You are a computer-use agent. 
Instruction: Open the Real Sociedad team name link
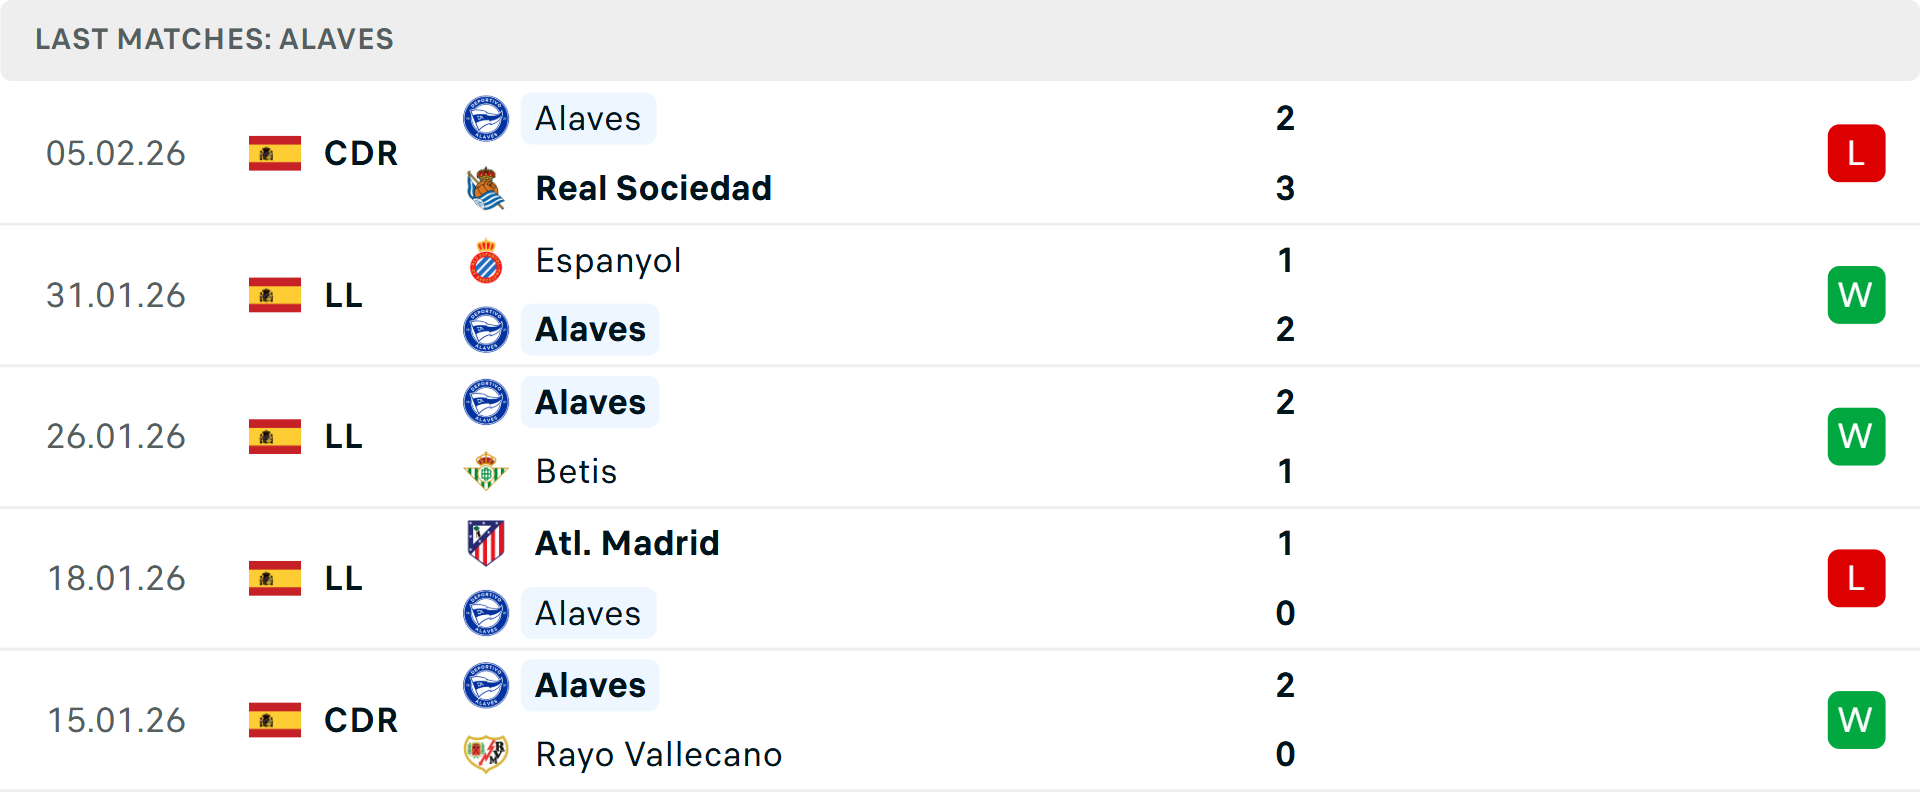[x=654, y=188]
